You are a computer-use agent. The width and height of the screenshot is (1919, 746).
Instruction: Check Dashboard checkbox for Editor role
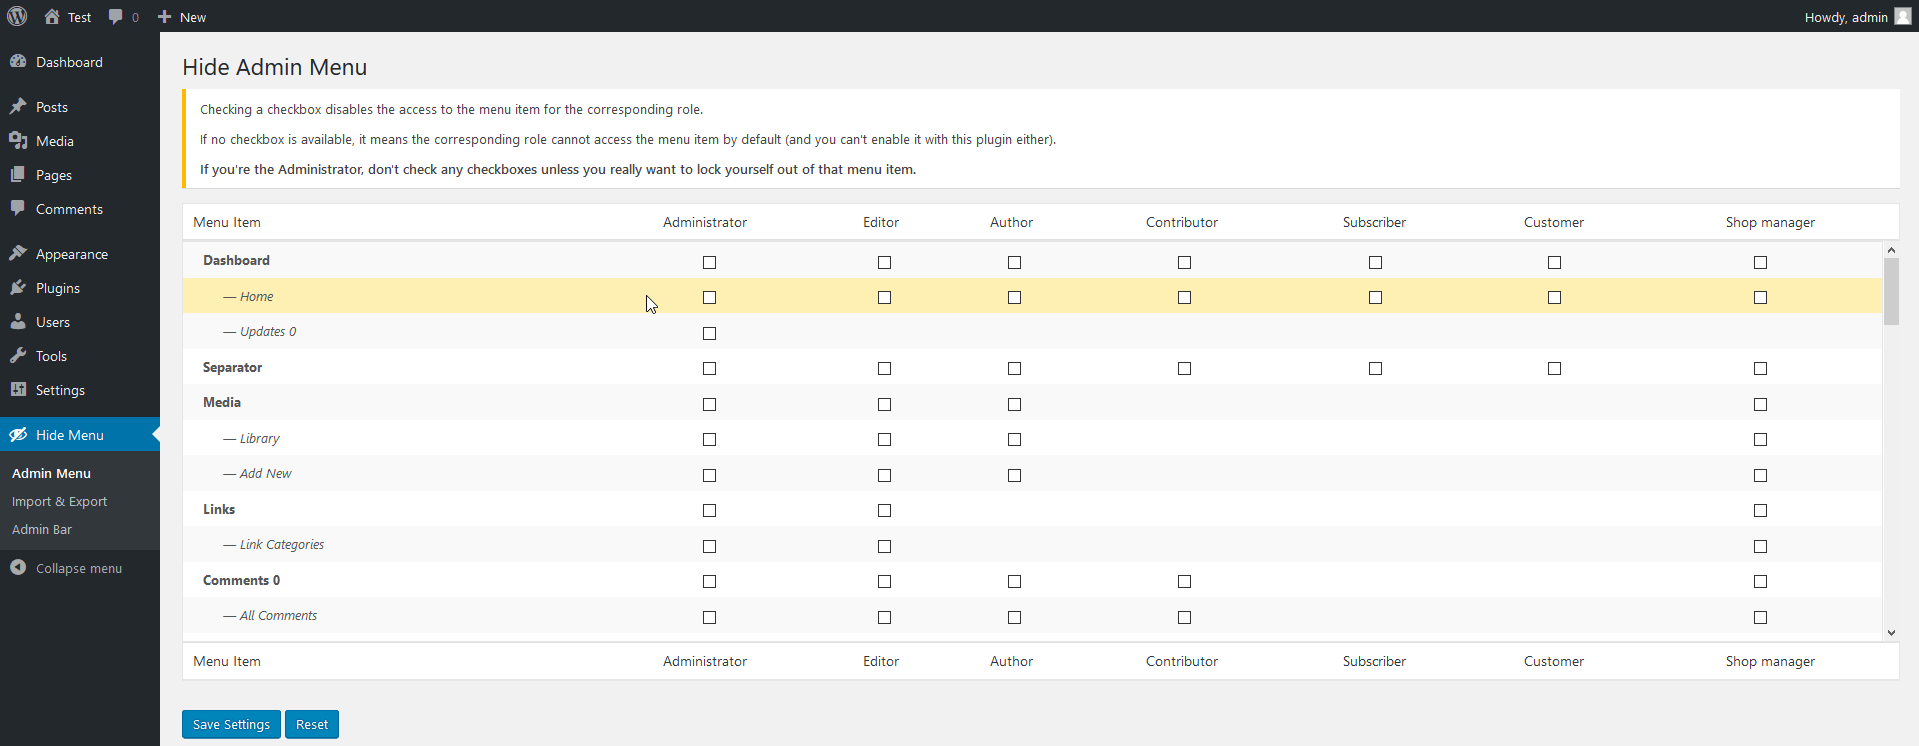coord(884,262)
